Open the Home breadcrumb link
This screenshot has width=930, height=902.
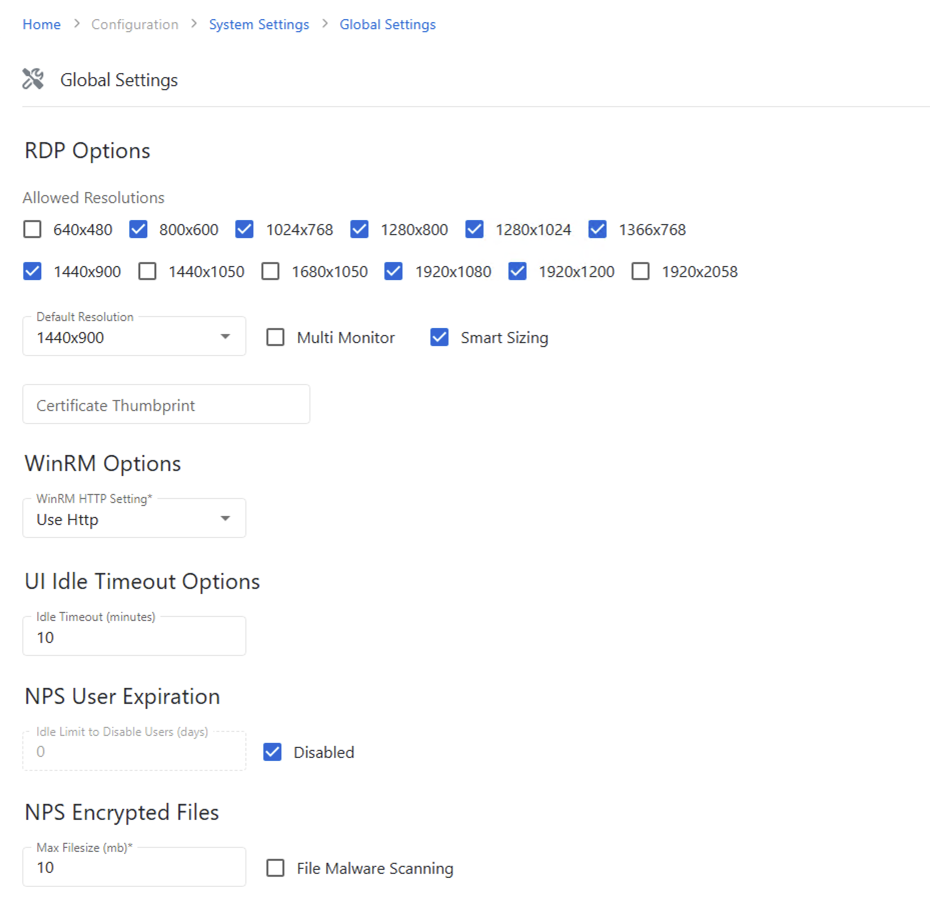[x=41, y=24]
